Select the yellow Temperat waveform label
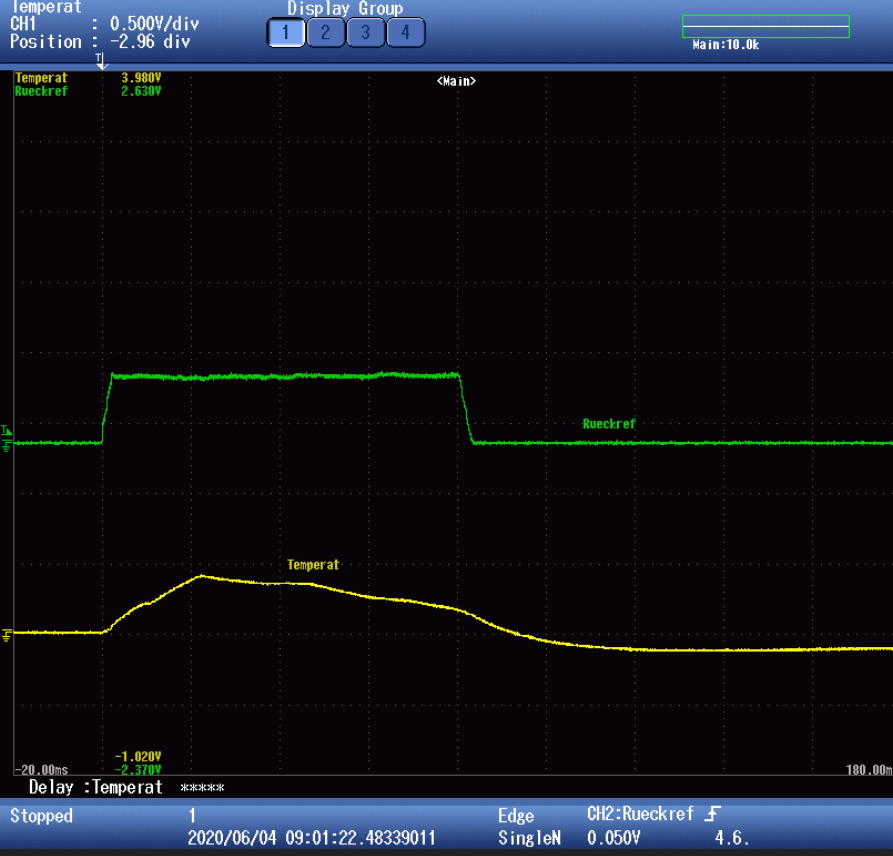The image size is (893, 856). tap(313, 565)
